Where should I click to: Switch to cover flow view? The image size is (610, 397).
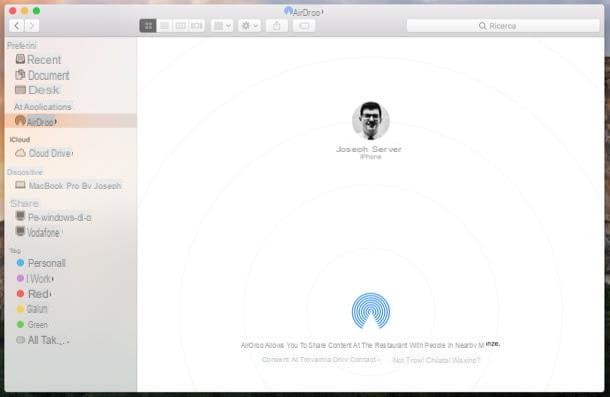pos(197,26)
